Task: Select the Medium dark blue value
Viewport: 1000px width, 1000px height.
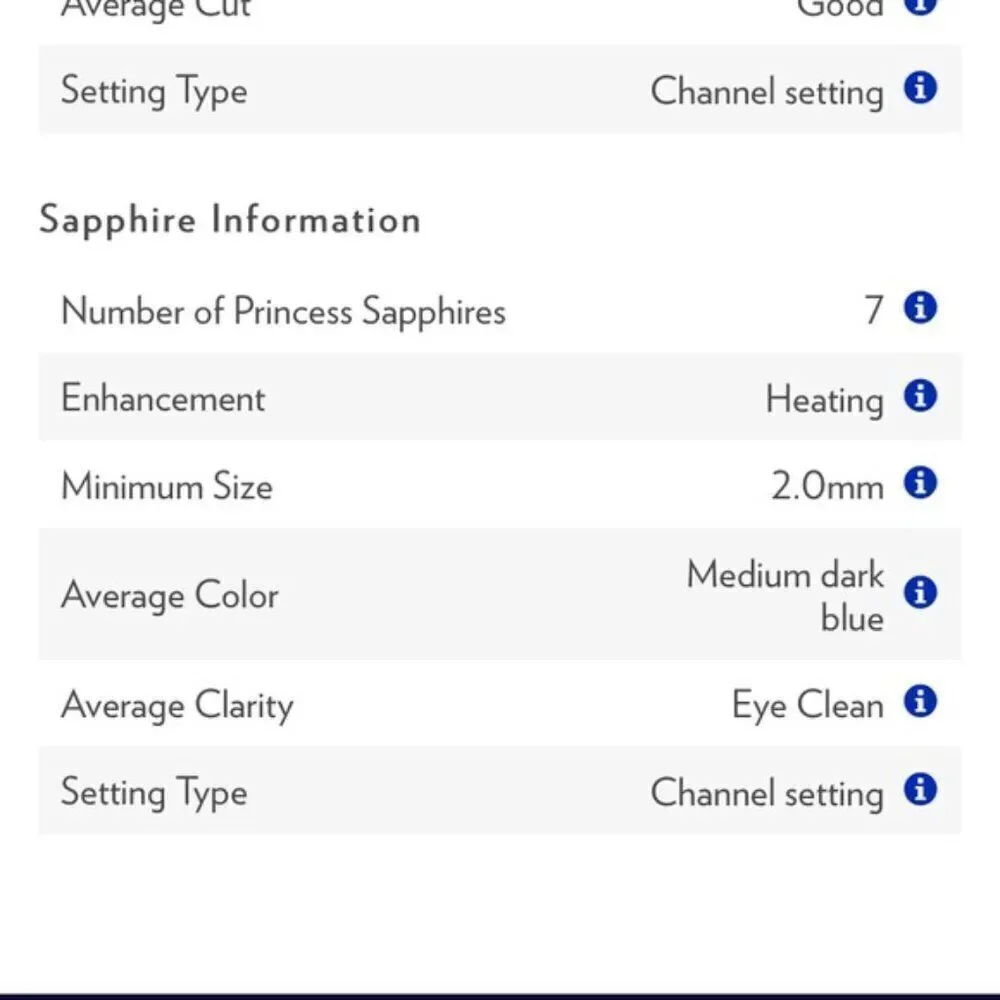Action: [785, 596]
